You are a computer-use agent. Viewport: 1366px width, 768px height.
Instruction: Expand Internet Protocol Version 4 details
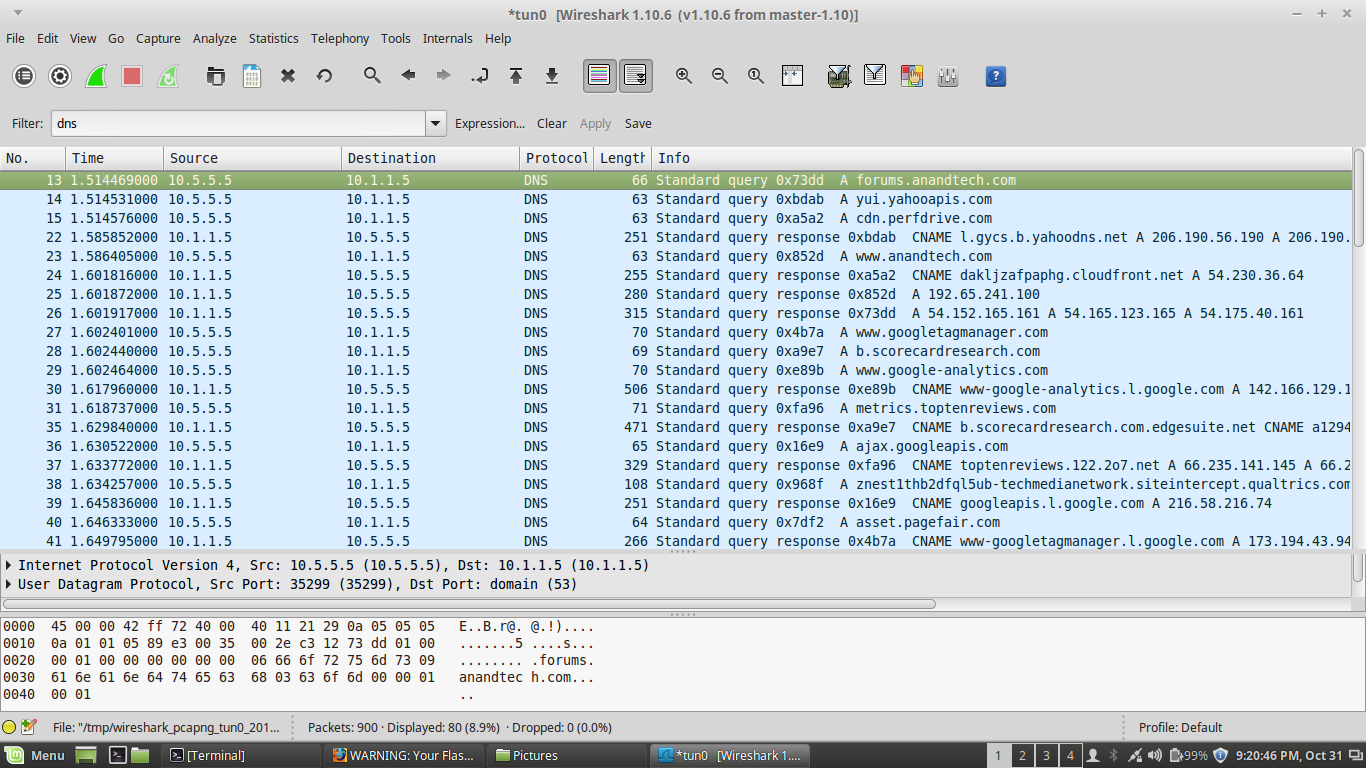coord(9,565)
